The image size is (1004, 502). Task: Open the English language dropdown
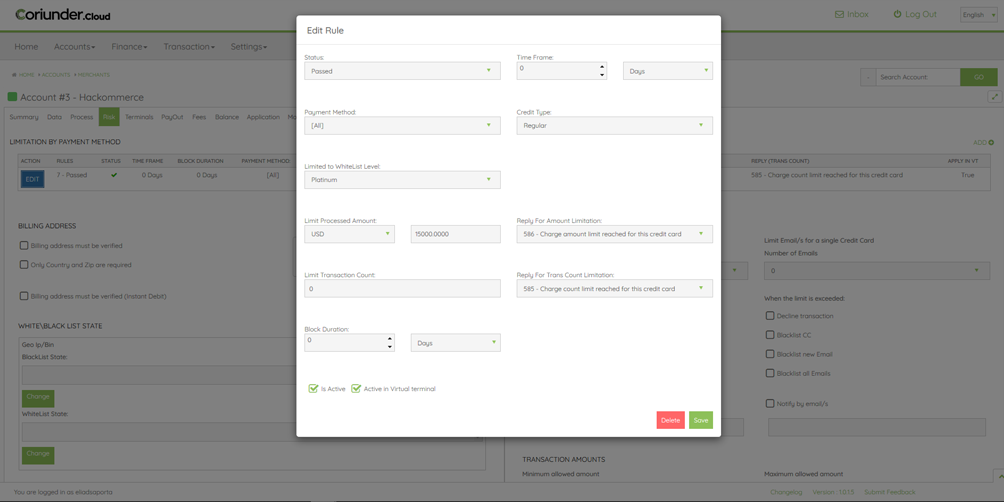click(979, 15)
